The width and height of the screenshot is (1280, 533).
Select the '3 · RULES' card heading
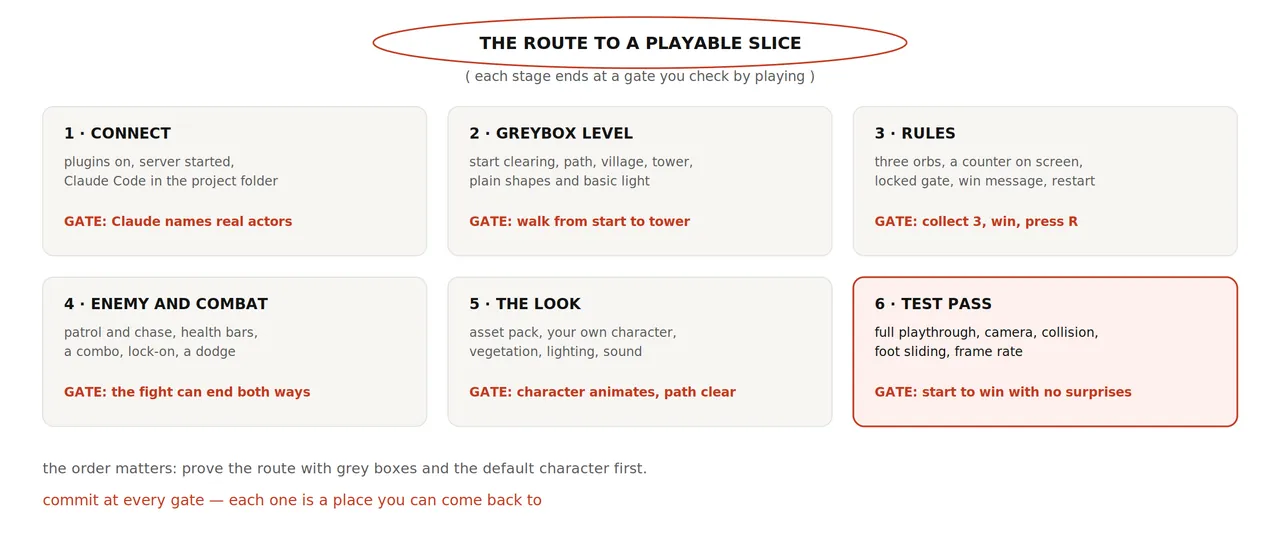click(x=914, y=133)
